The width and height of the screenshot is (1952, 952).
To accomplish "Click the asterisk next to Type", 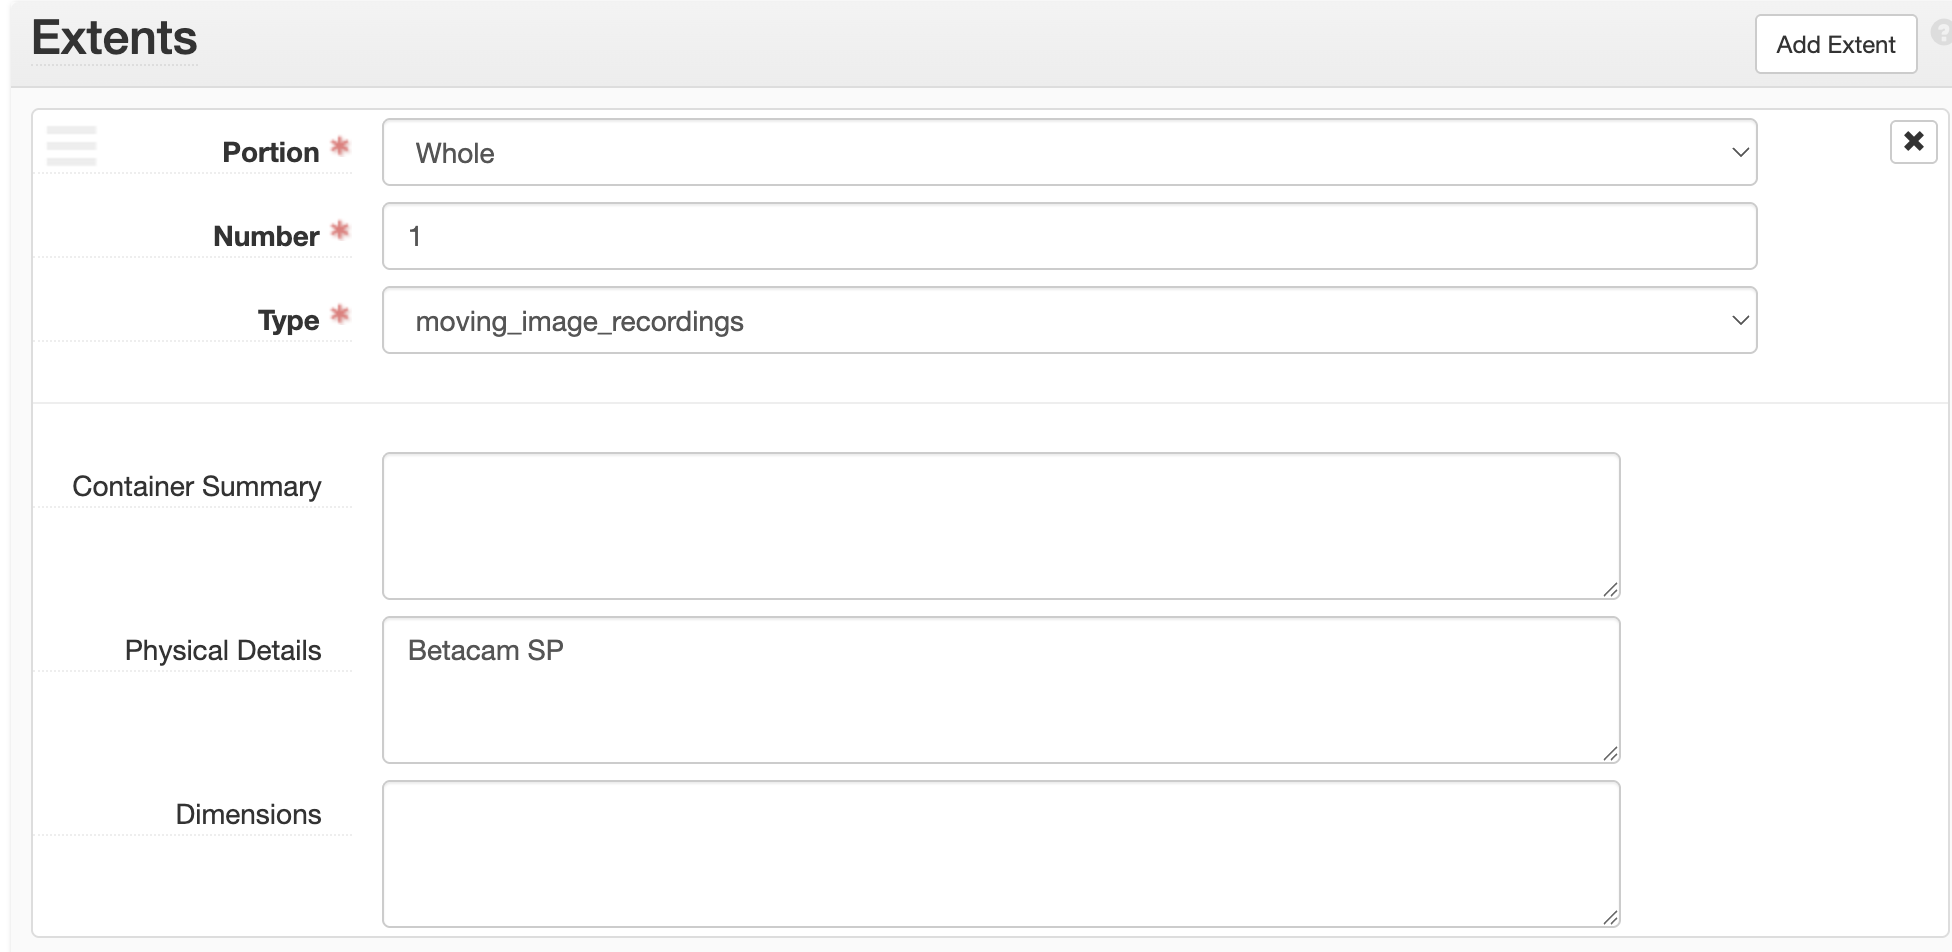I will pos(340,313).
